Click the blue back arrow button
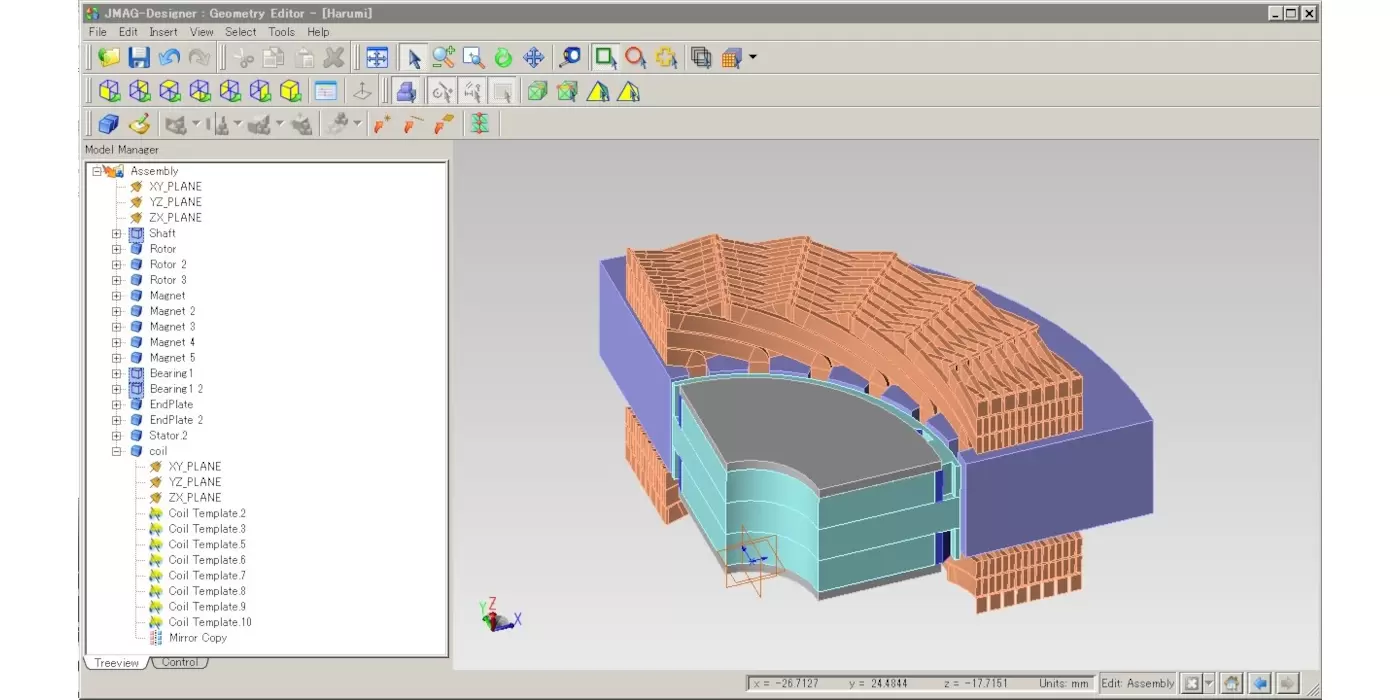 coord(1260,683)
